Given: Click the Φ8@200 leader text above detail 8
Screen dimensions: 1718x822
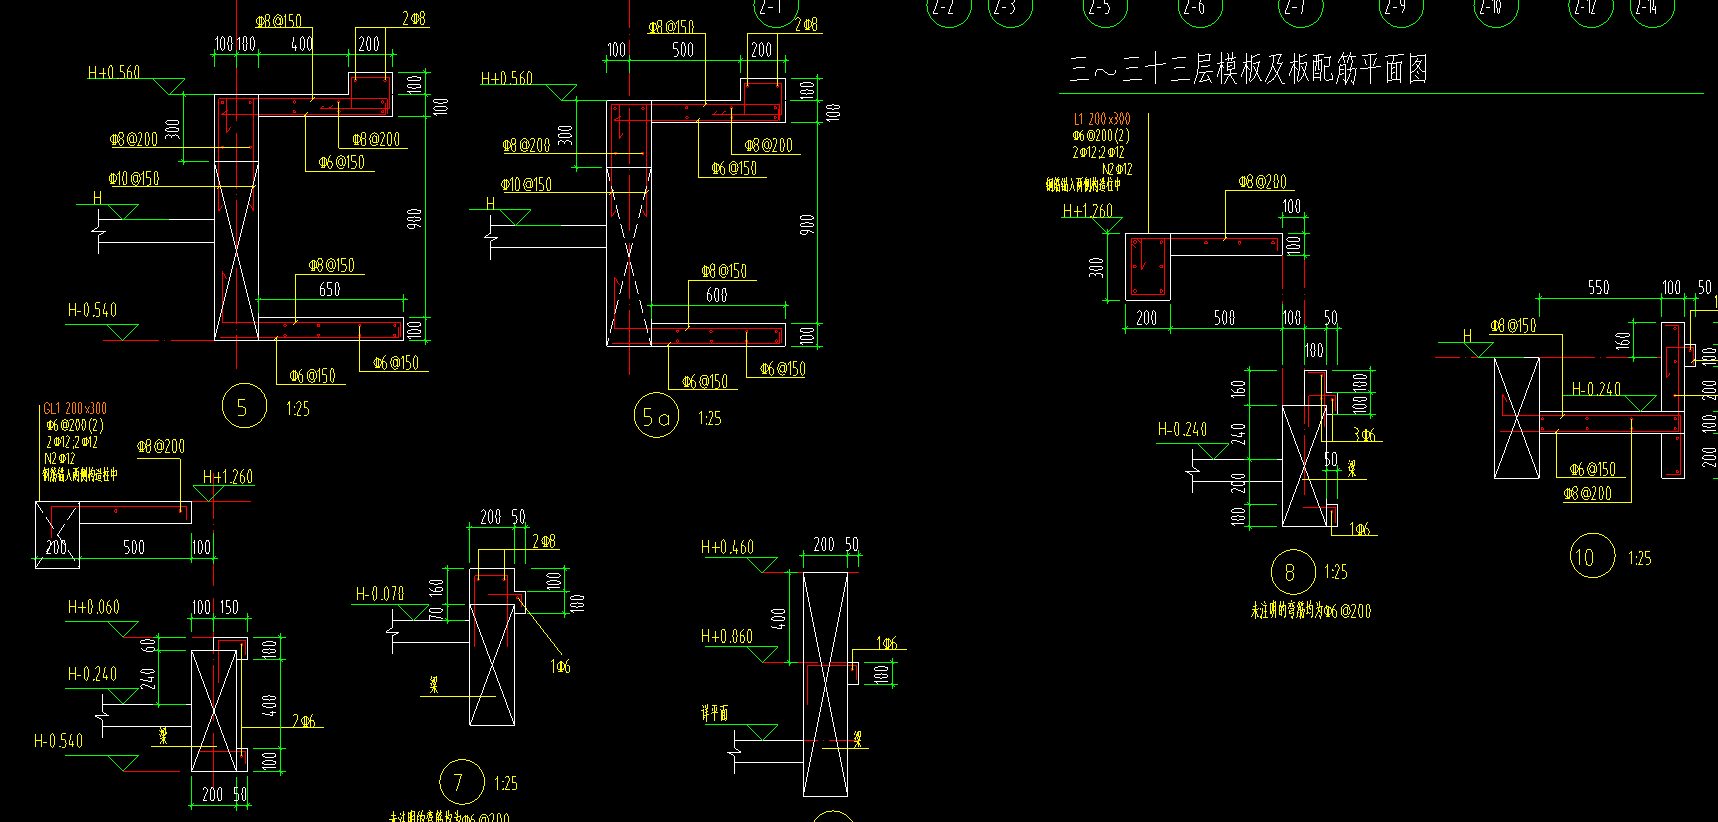Looking at the screenshot, I should (x=1263, y=182).
